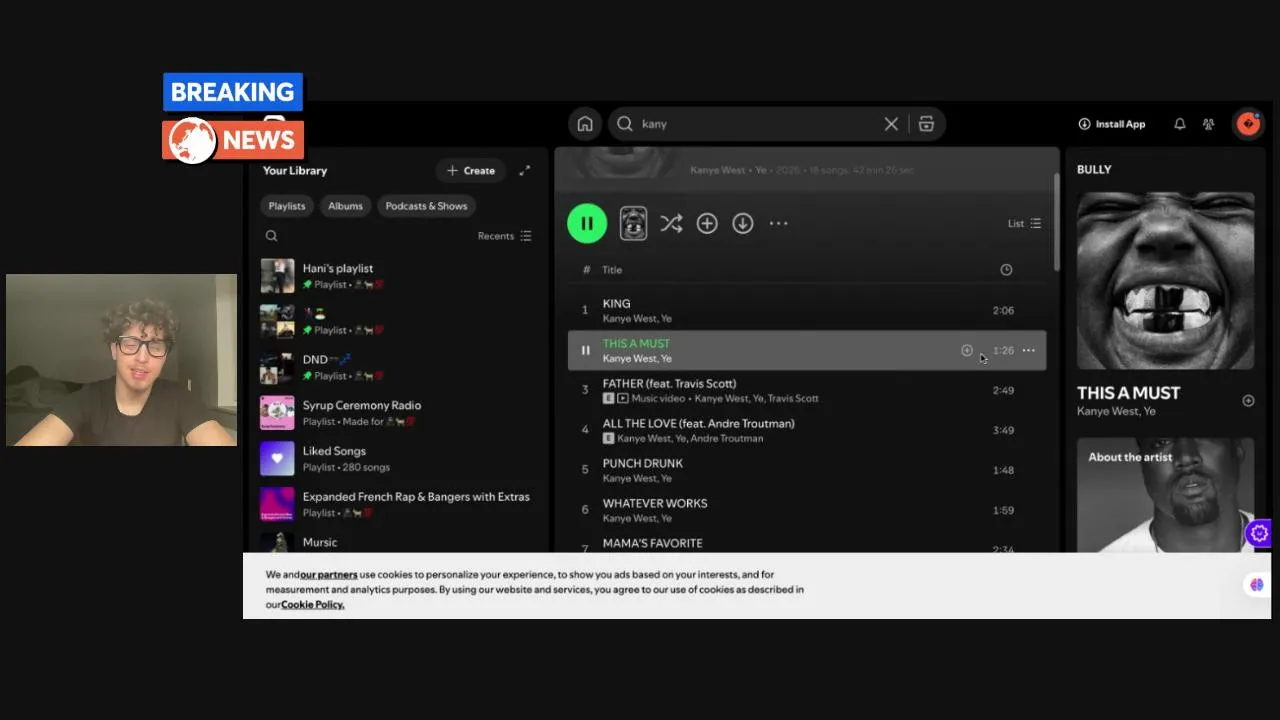Pause the THIS A MUST track row

pos(585,350)
